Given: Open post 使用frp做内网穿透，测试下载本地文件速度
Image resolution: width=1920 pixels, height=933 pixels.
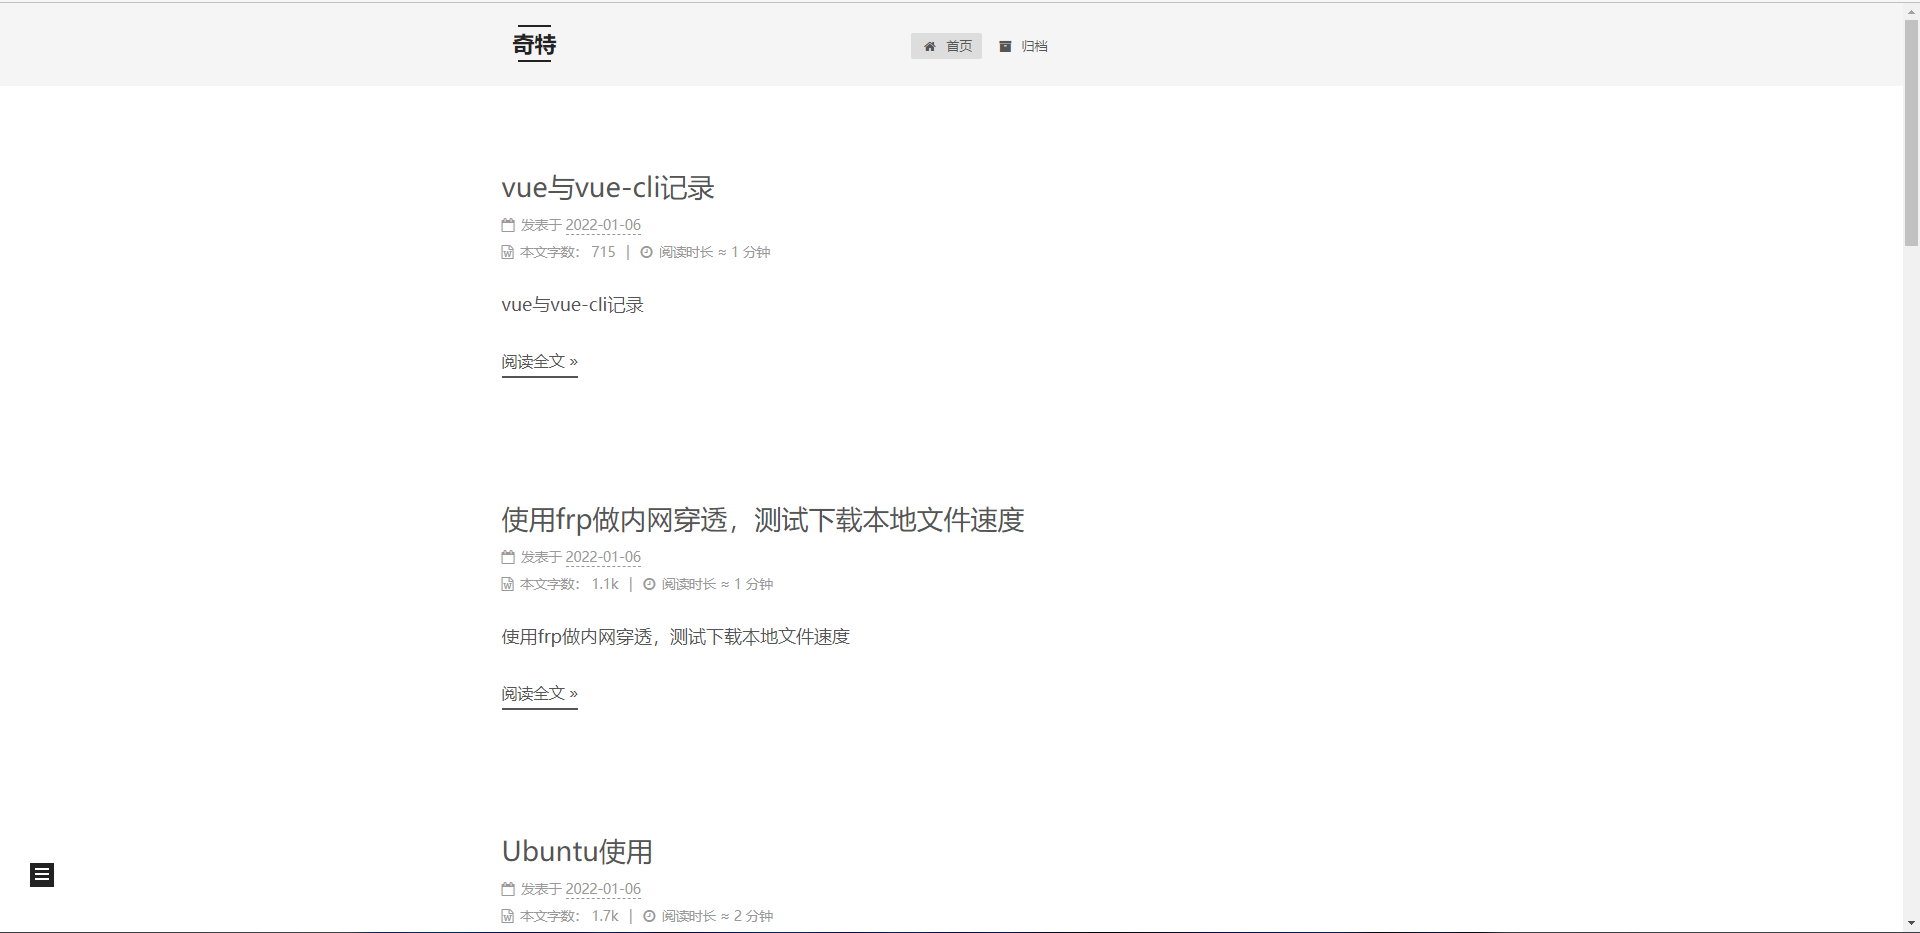Looking at the screenshot, I should click(763, 520).
